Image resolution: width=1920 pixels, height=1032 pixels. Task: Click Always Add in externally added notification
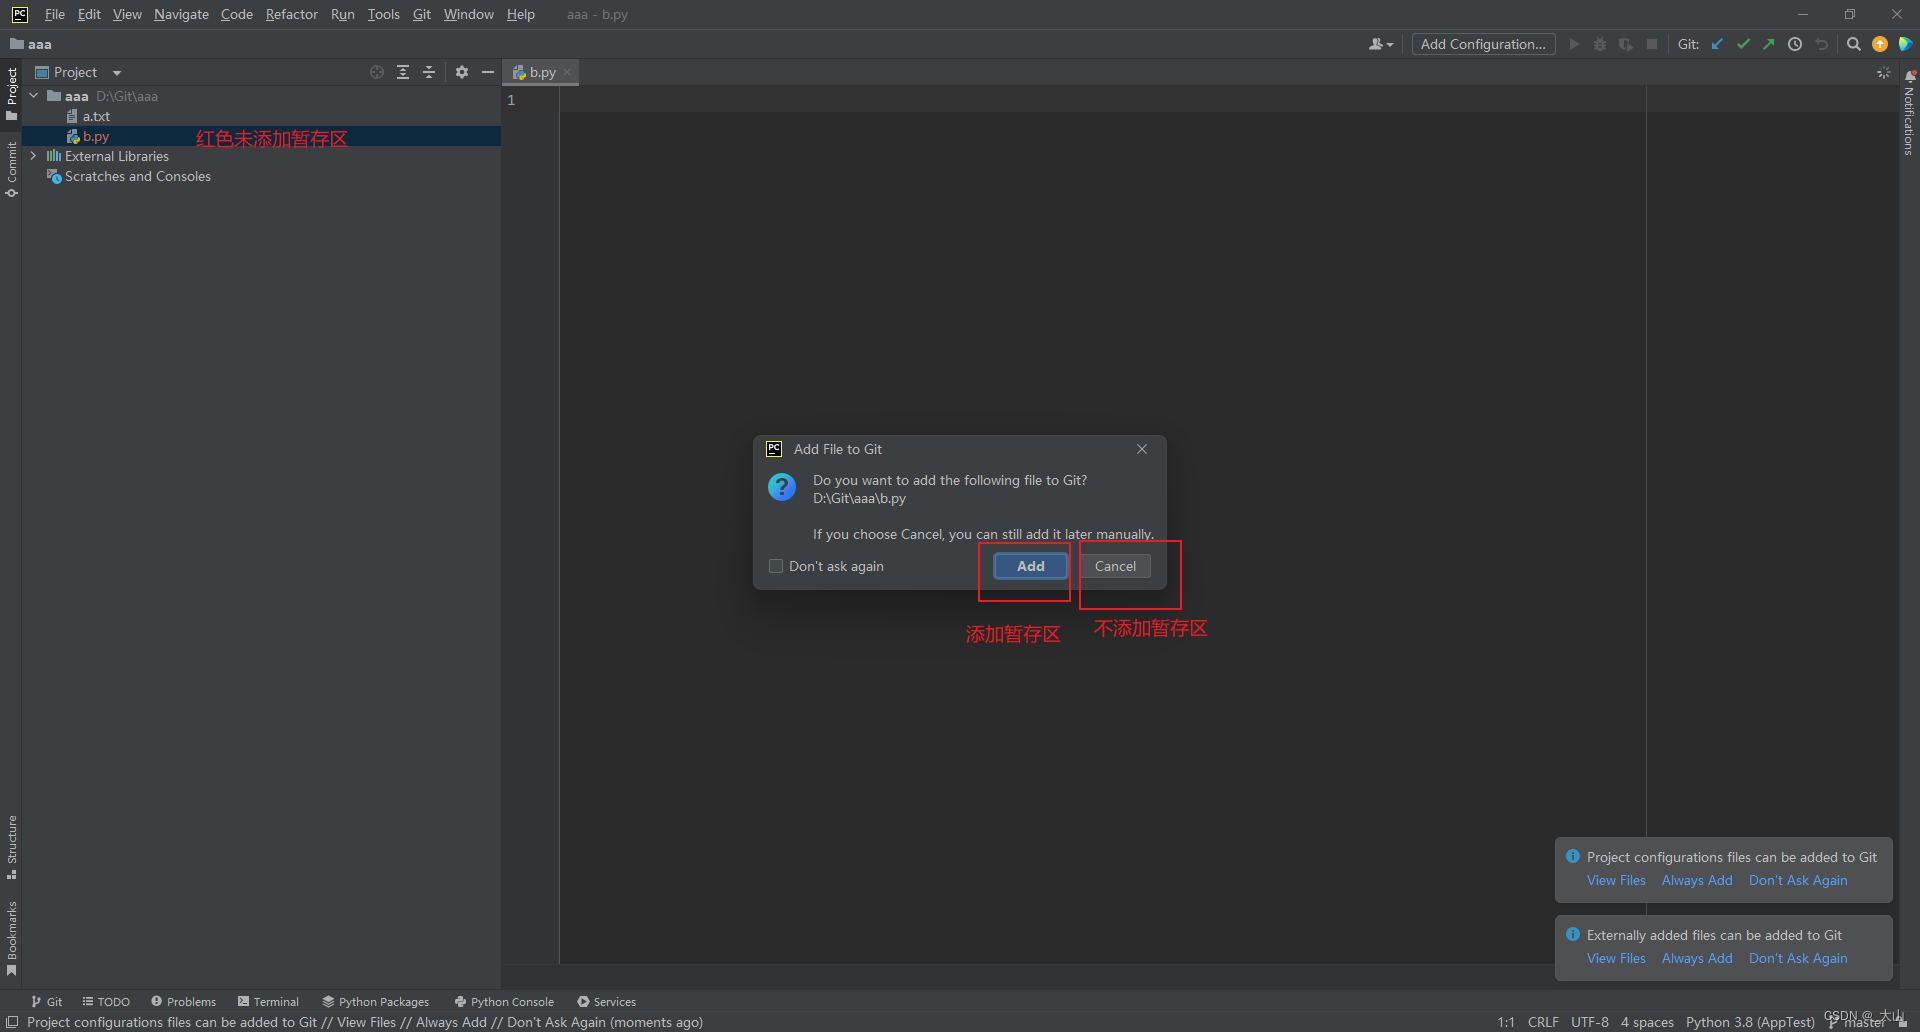pos(1697,958)
